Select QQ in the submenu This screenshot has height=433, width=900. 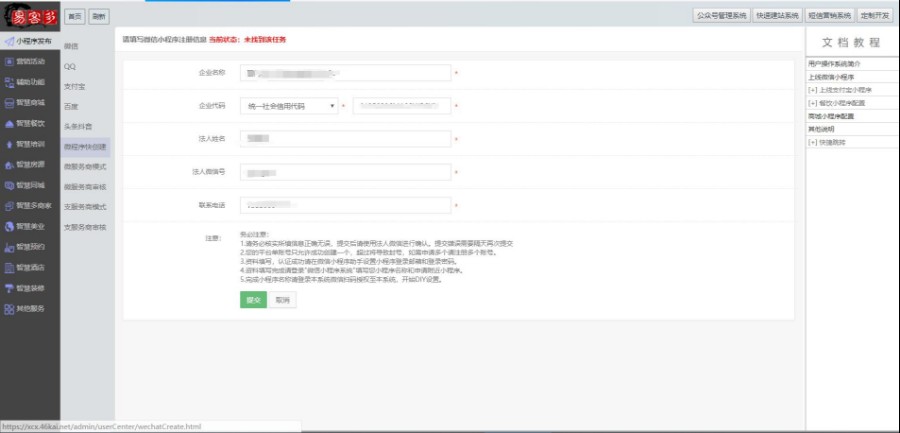(69, 67)
